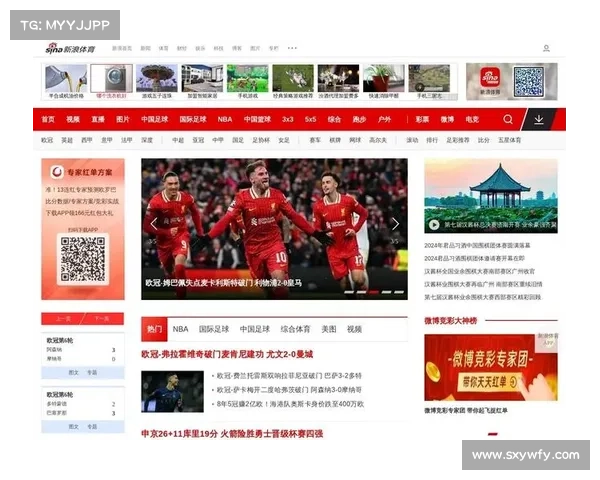Screen dimensions: 600x480
Task: Open headline 申京26+11库里19分 火箭险胜勇士
Action: coord(232,434)
